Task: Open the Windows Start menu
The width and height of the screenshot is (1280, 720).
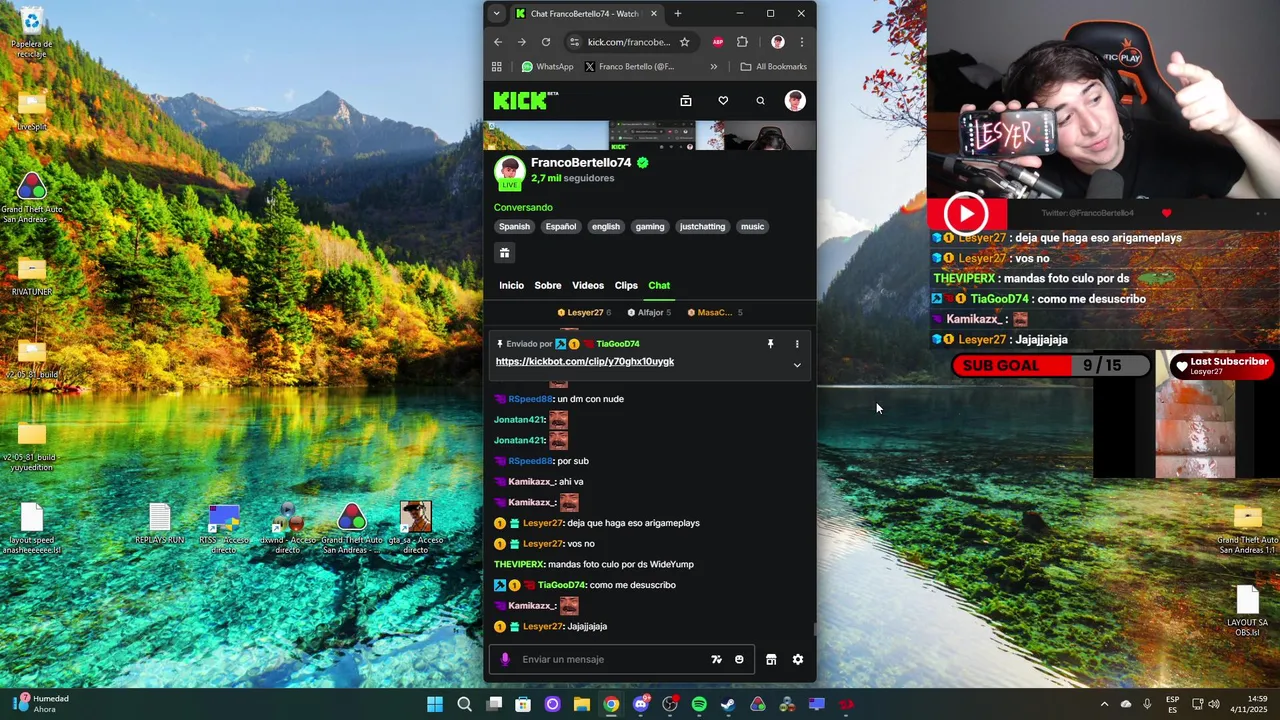Action: pyautogui.click(x=435, y=704)
